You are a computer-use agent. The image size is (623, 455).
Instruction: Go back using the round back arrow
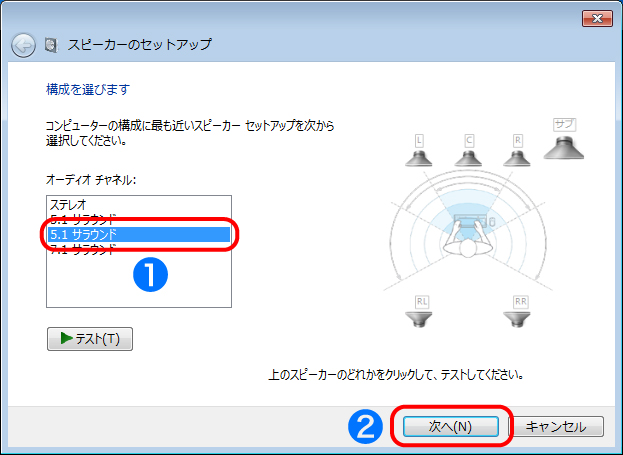(x=23, y=45)
